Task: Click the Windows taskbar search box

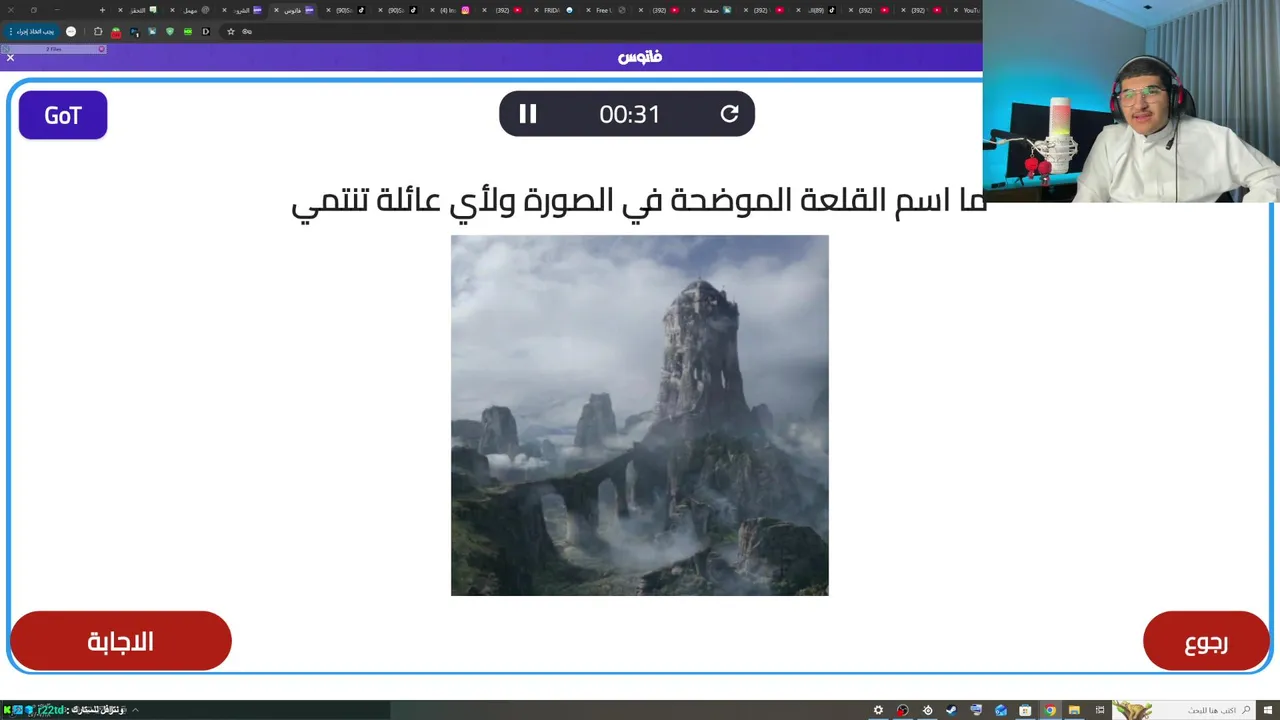Action: (1184, 710)
